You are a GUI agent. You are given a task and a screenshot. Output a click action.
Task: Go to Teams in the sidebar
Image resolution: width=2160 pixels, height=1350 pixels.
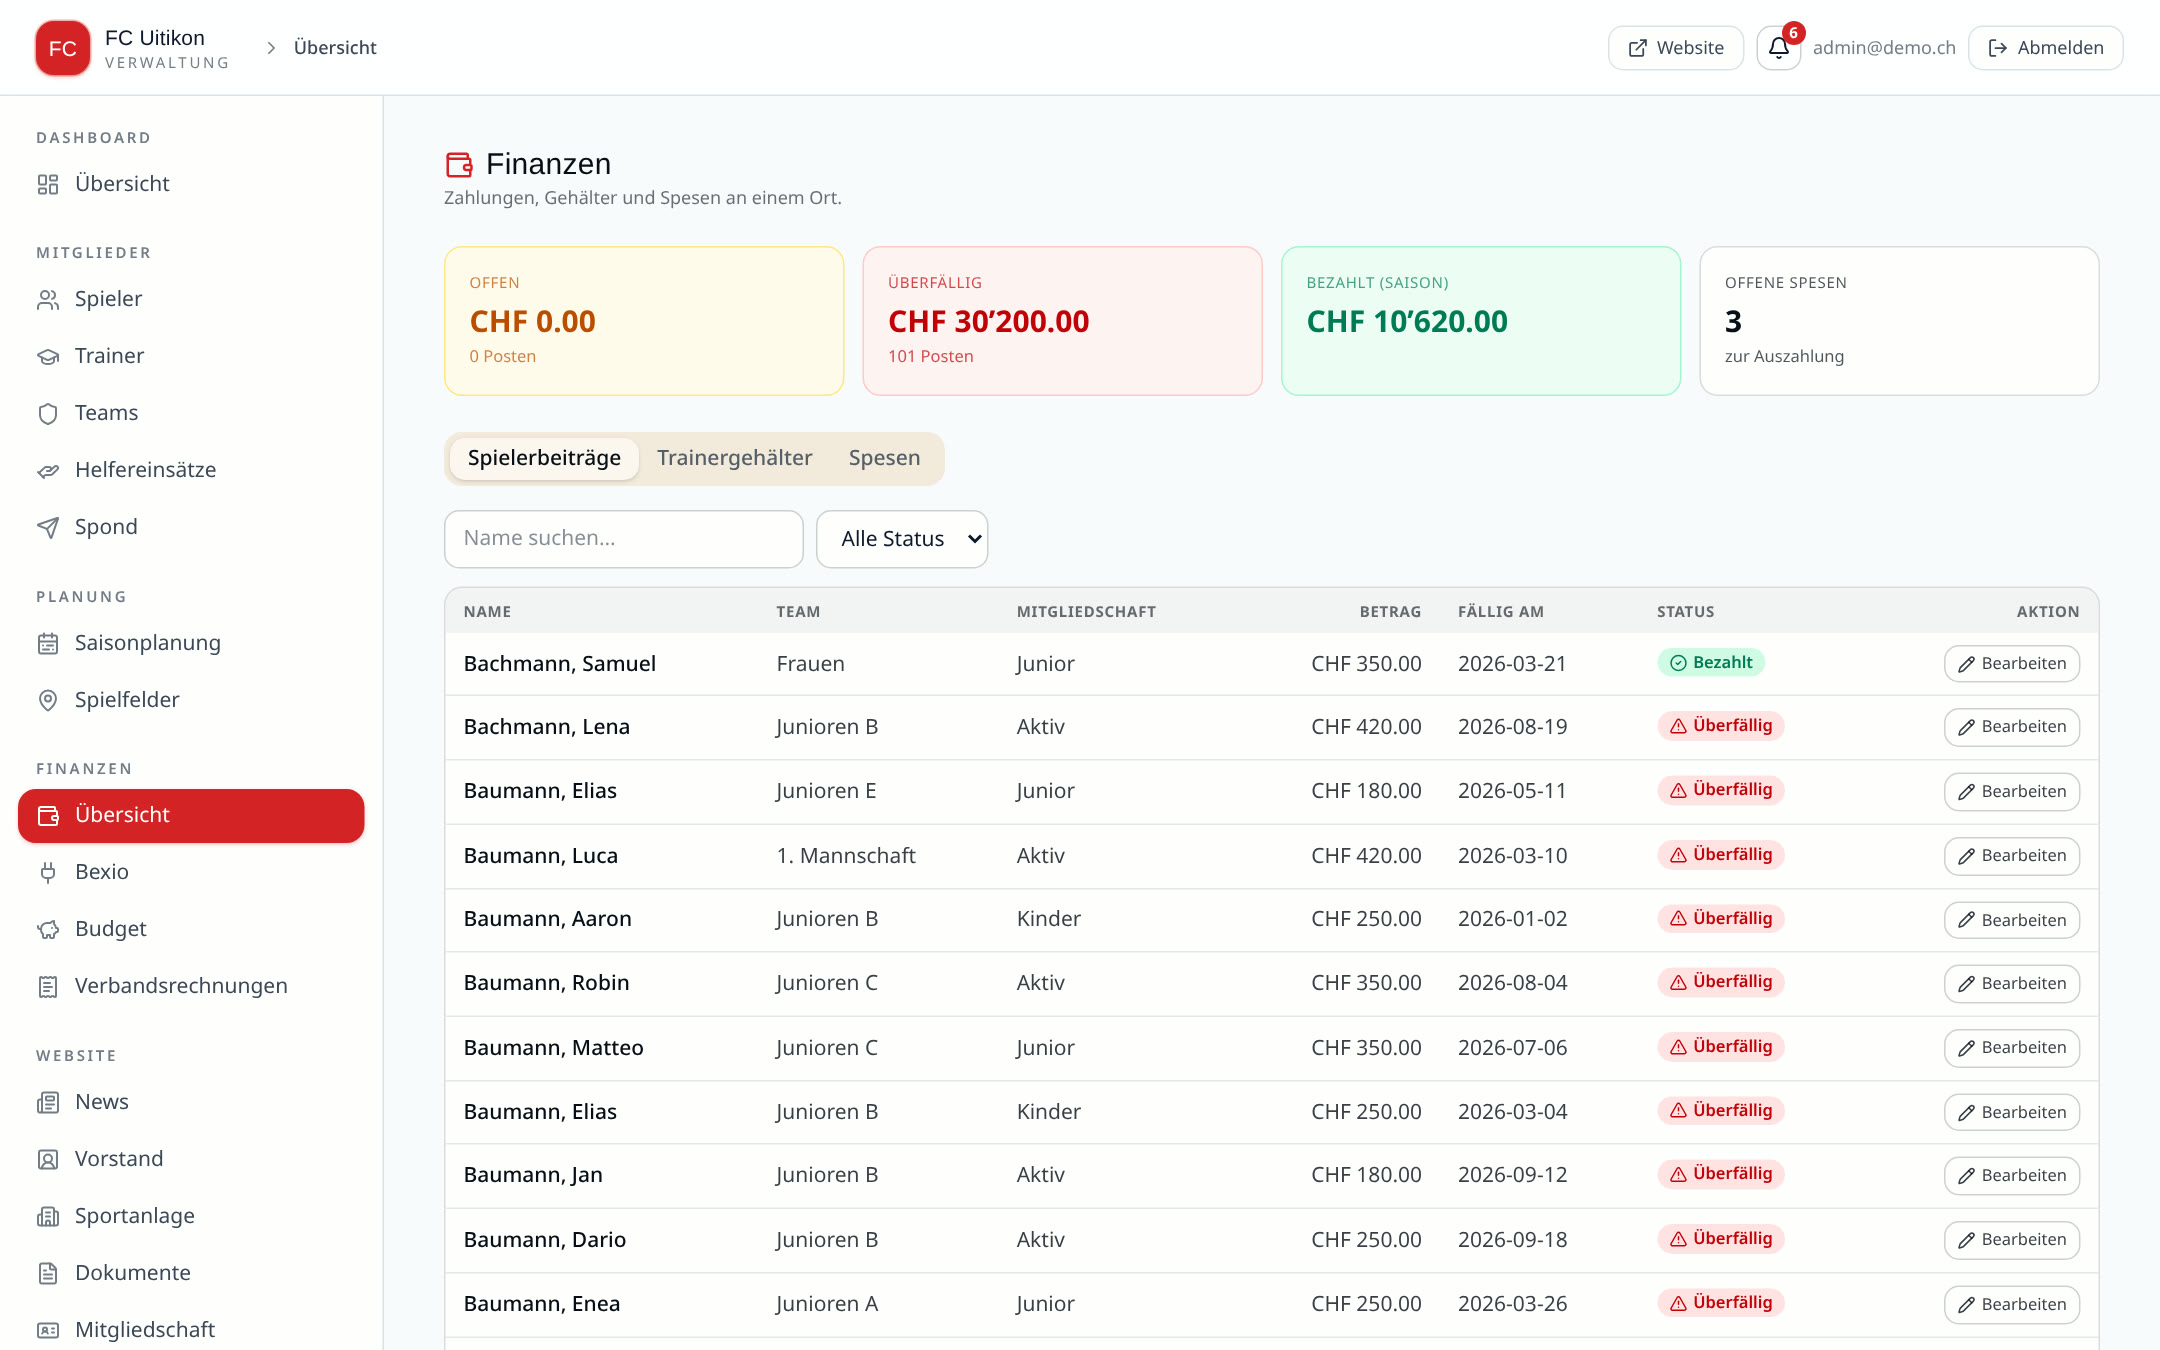pyautogui.click(x=191, y=413)
